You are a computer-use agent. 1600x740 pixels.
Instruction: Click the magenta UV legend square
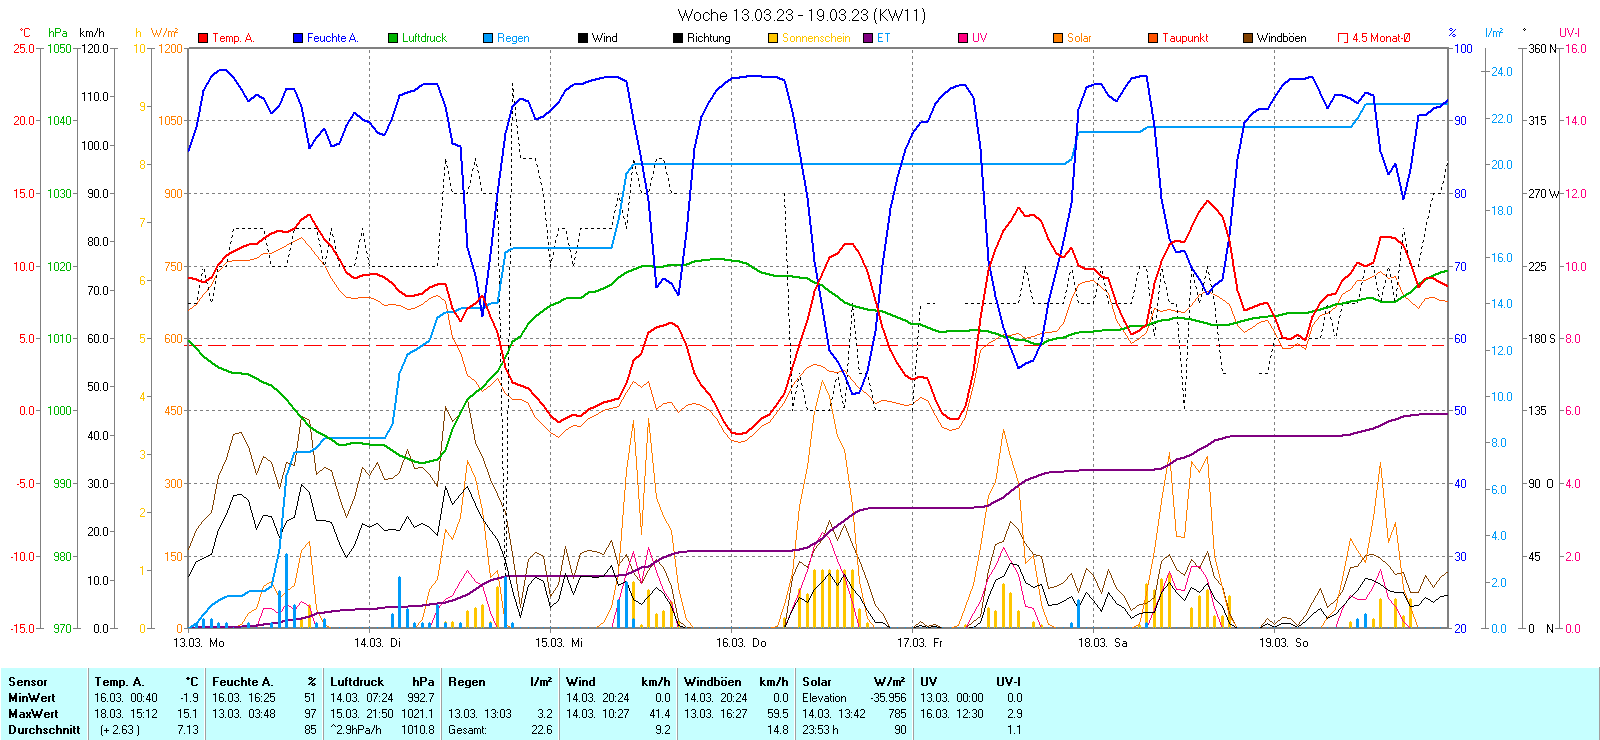click(x=963, y=38)
